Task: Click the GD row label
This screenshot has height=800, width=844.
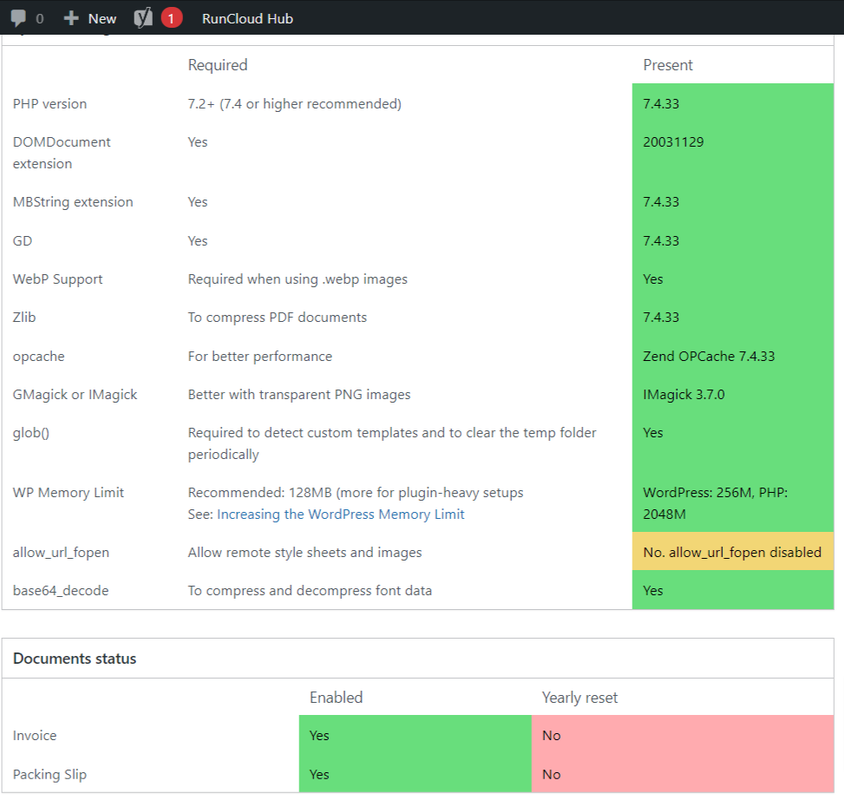Action: [x=23, y=241]
